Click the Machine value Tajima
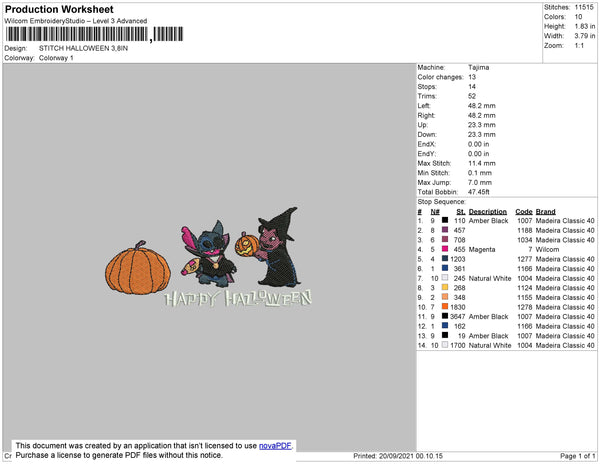 click(x=478, y=67)
